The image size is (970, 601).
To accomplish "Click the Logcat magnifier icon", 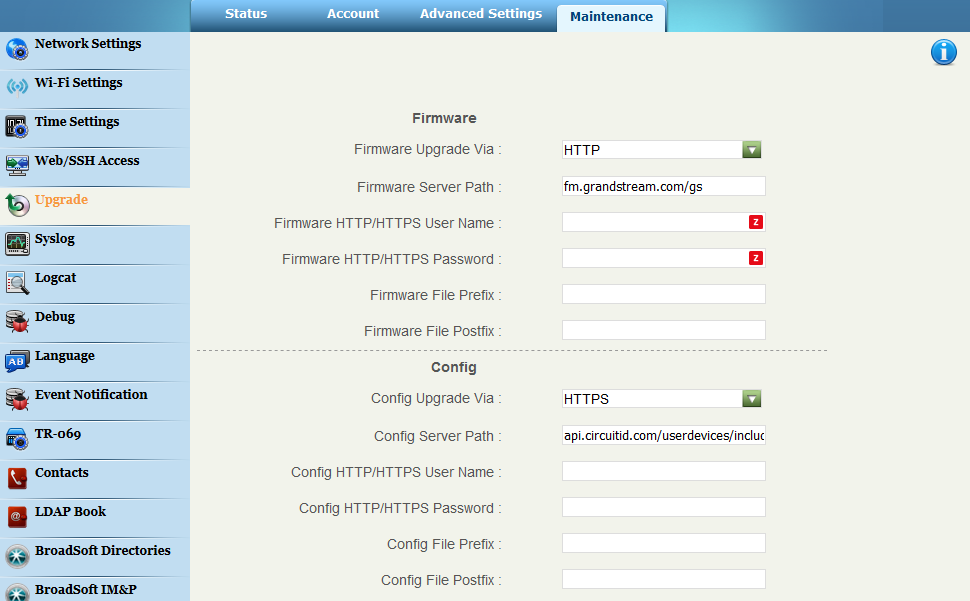I will coord(17,283).
